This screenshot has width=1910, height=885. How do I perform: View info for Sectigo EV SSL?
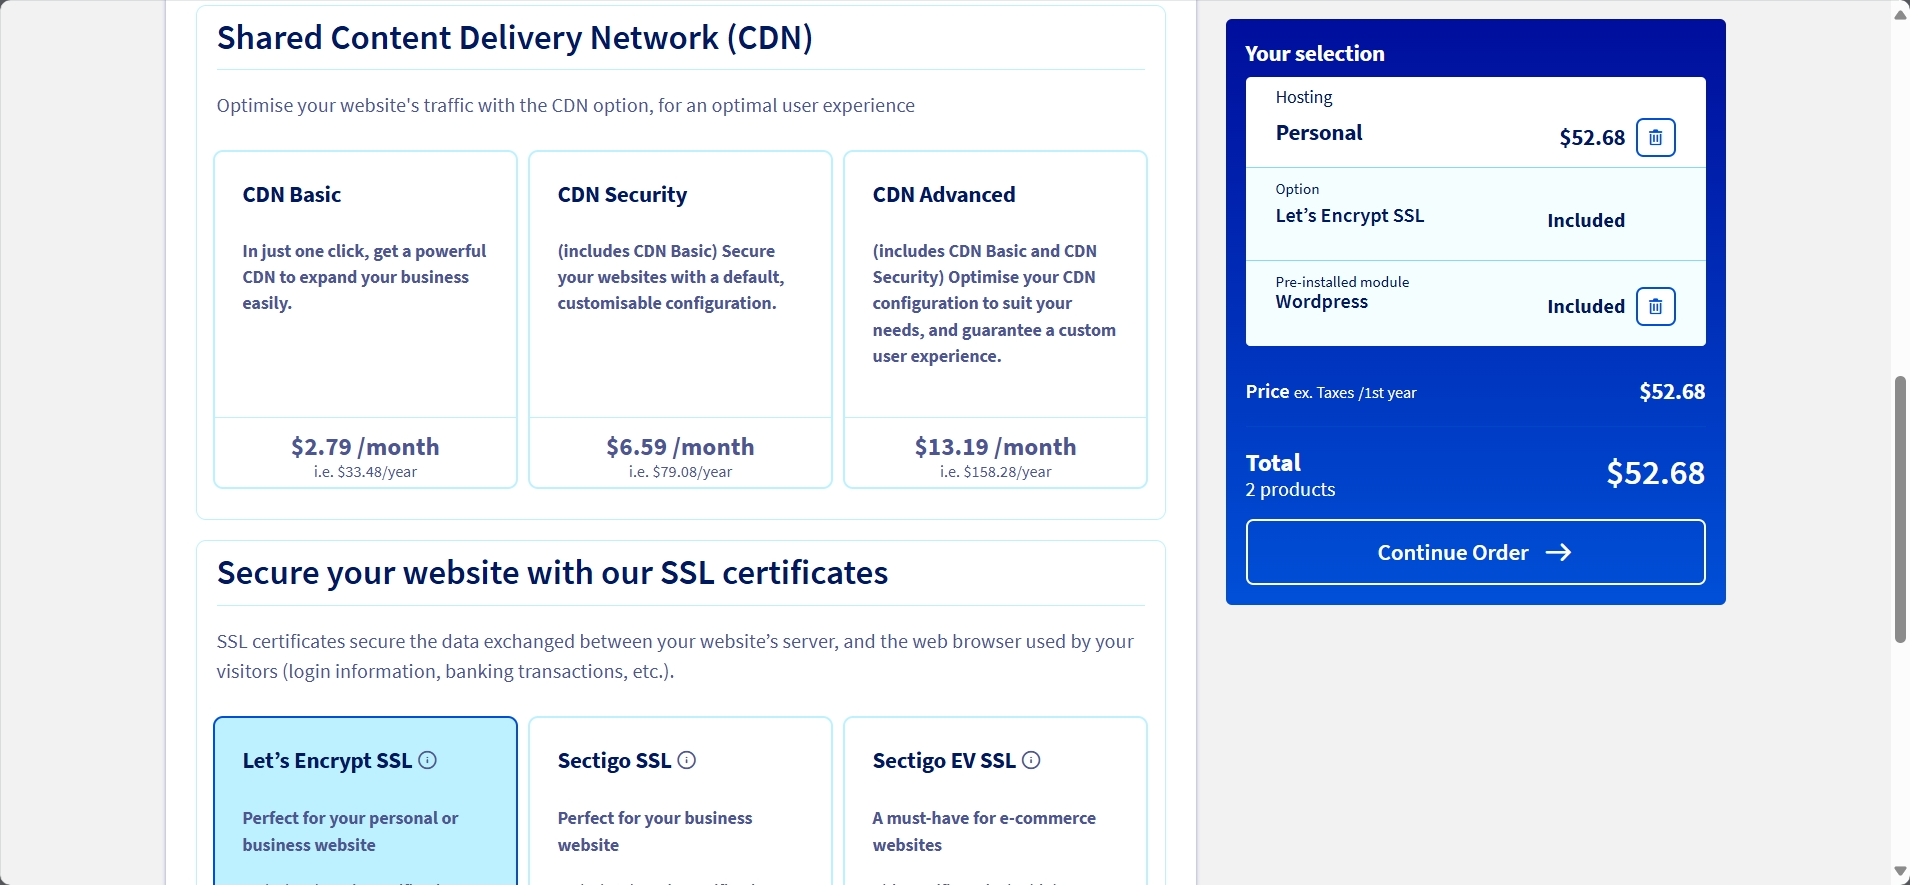tap(1031, 760)
